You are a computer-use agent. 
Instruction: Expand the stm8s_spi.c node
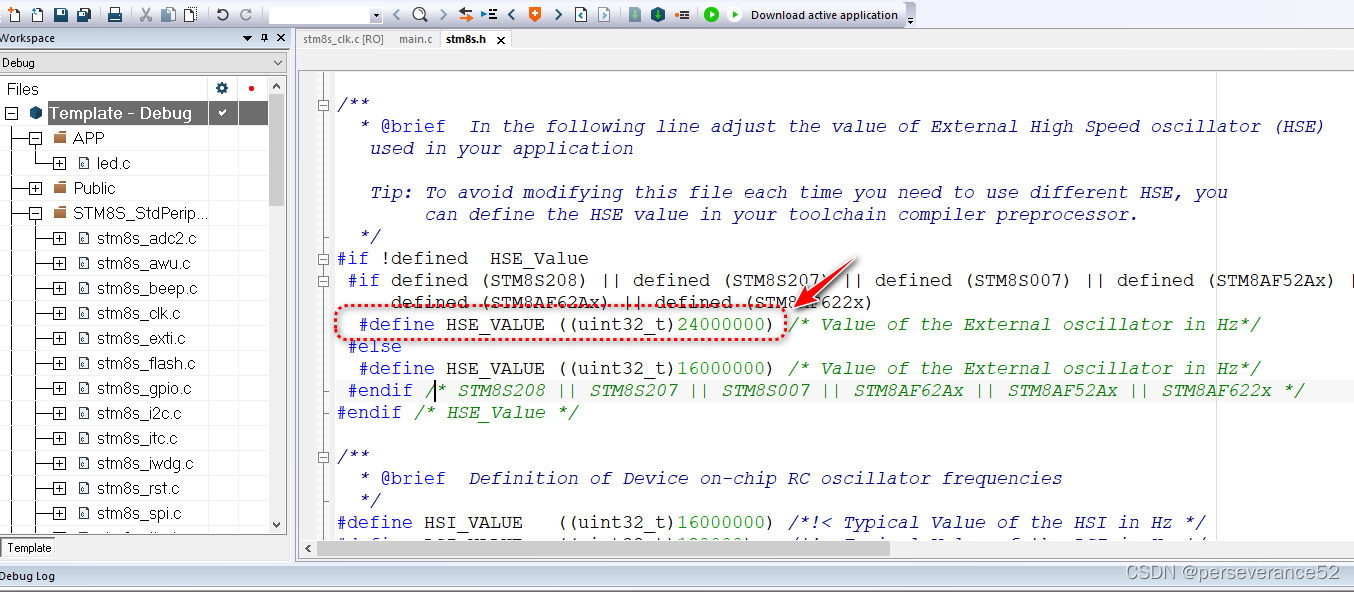[59, 514]
